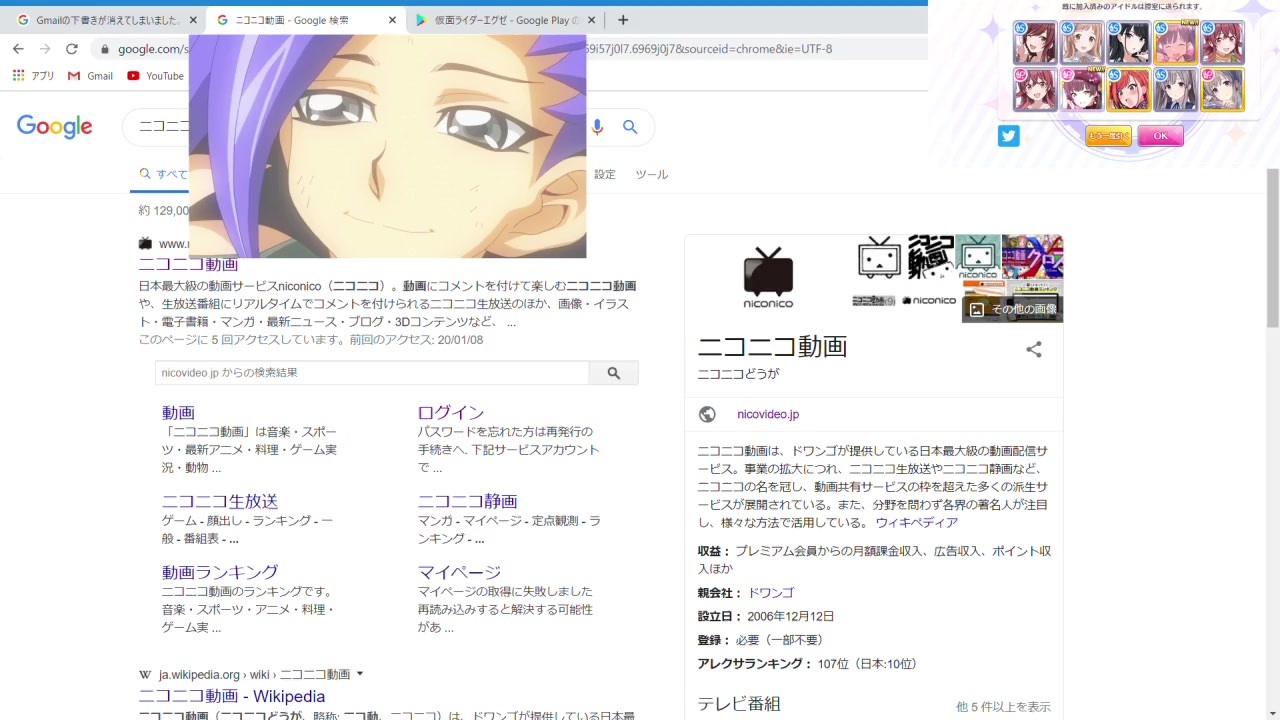
Task: Open the YouTube bookmark
Action: pyautogui.click(x=156, y=76)
